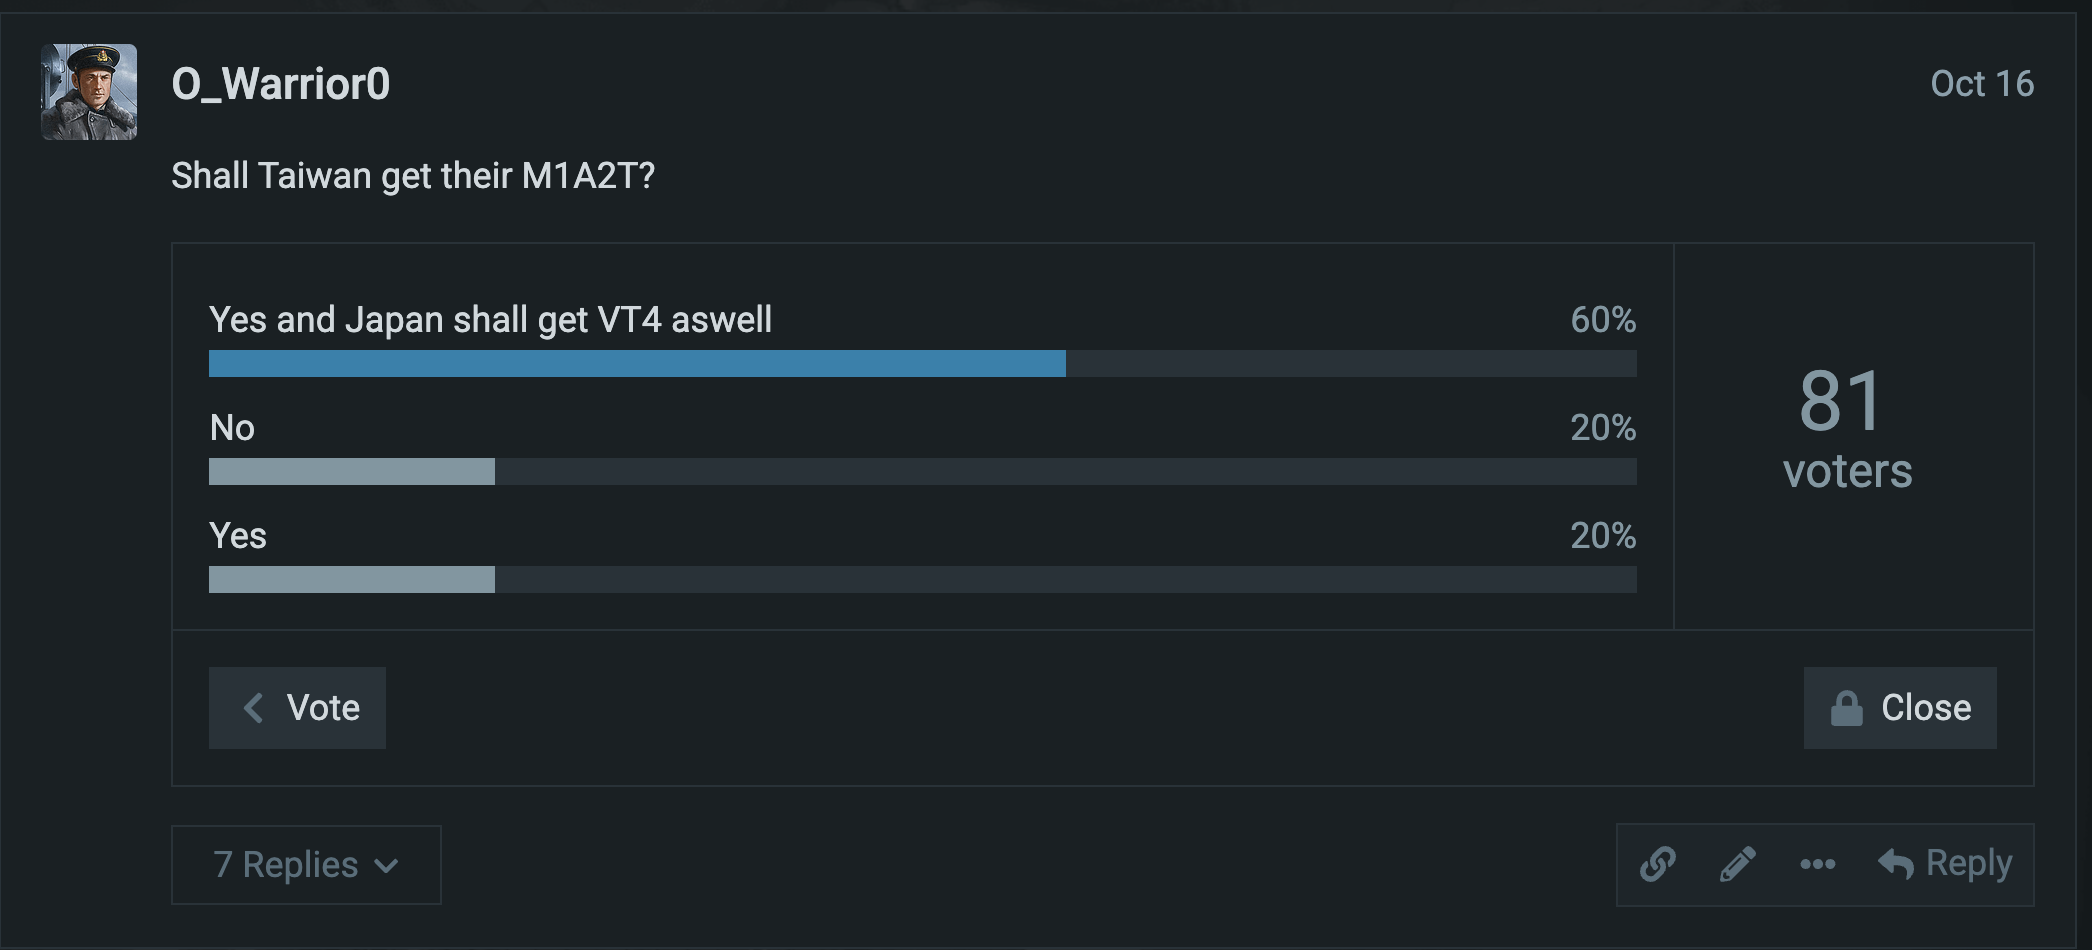
Task: Click the blue 60% result bar
Action: (x=637, y=364)
